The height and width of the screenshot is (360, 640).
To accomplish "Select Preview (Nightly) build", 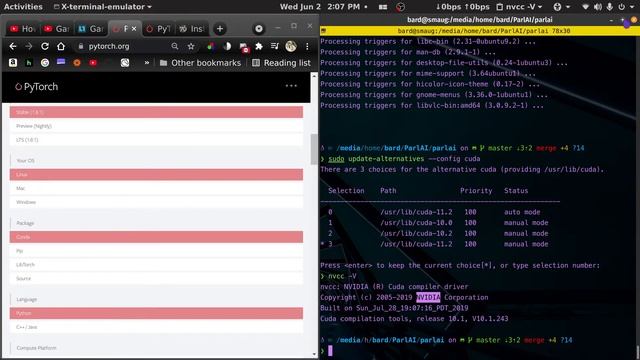I will [156, 126].
